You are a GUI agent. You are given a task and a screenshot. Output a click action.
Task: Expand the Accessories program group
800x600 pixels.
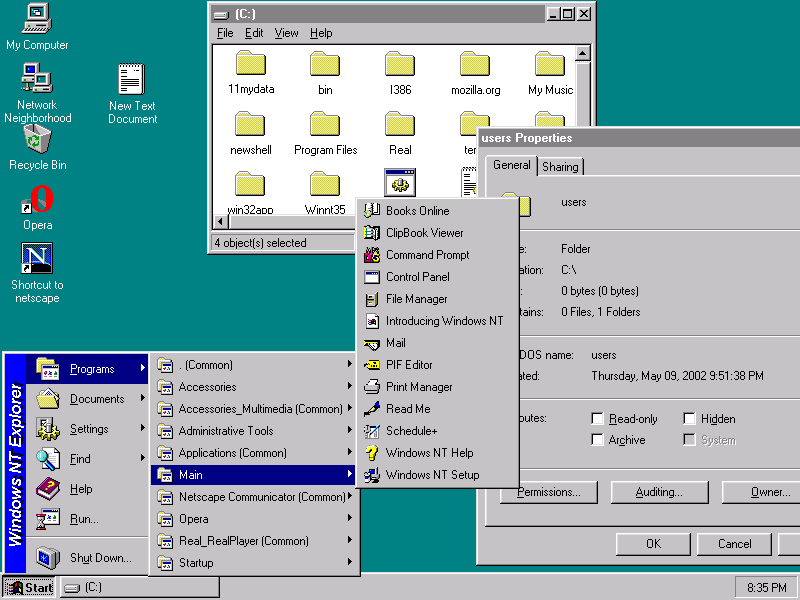pyautogui.click(x=255, y=387)
